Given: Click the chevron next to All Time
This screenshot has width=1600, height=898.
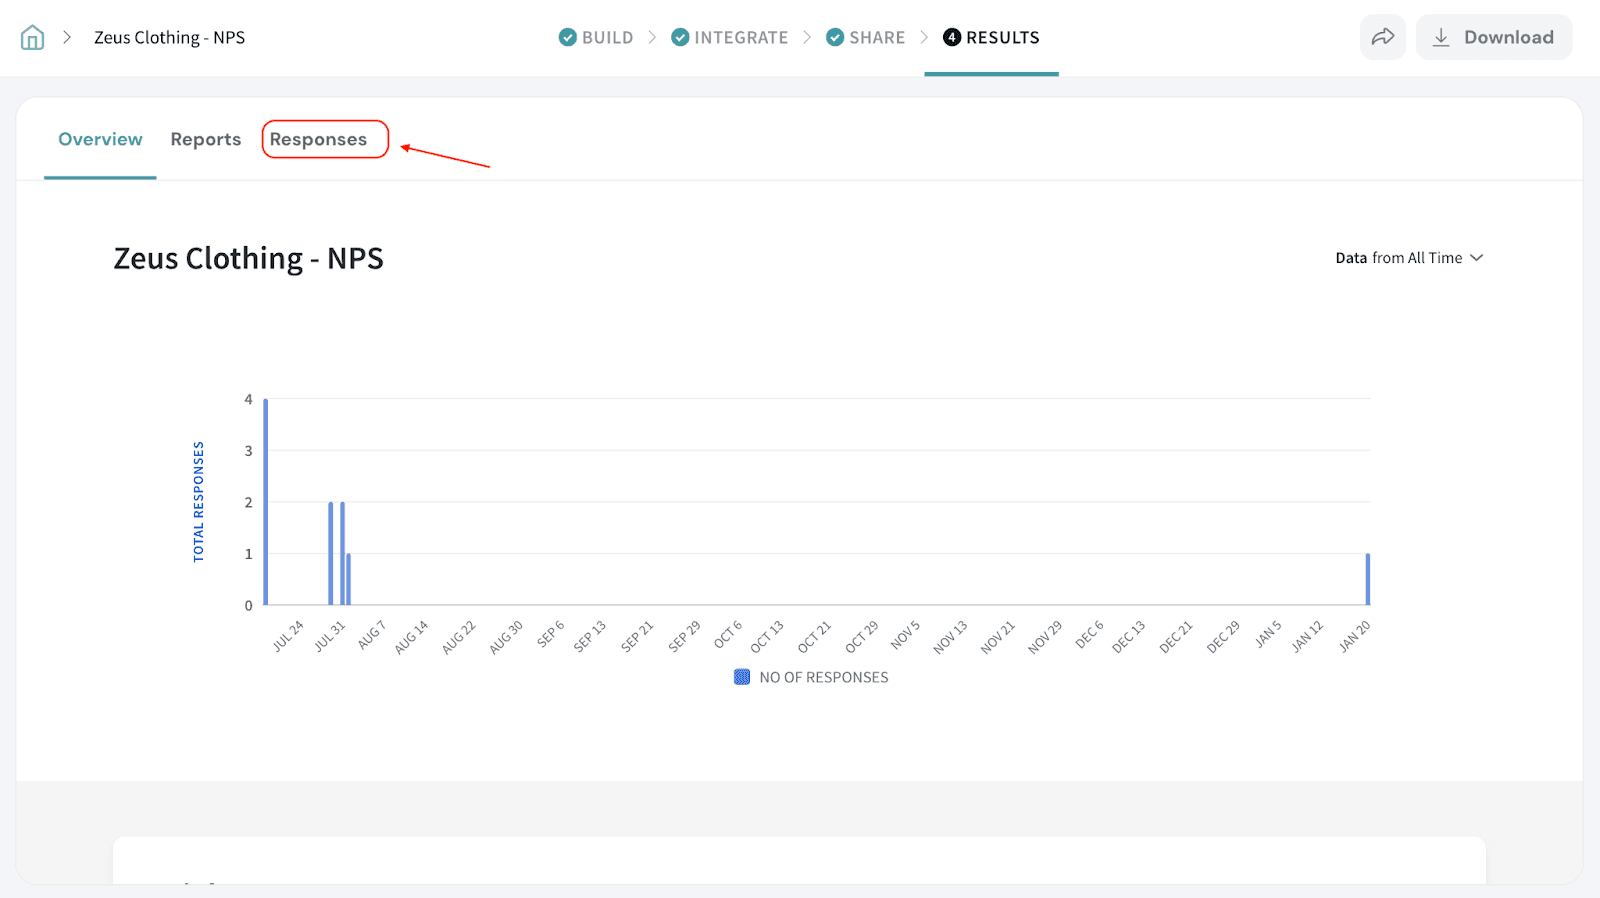Looking at the screenshot, I should point(1477,258).
